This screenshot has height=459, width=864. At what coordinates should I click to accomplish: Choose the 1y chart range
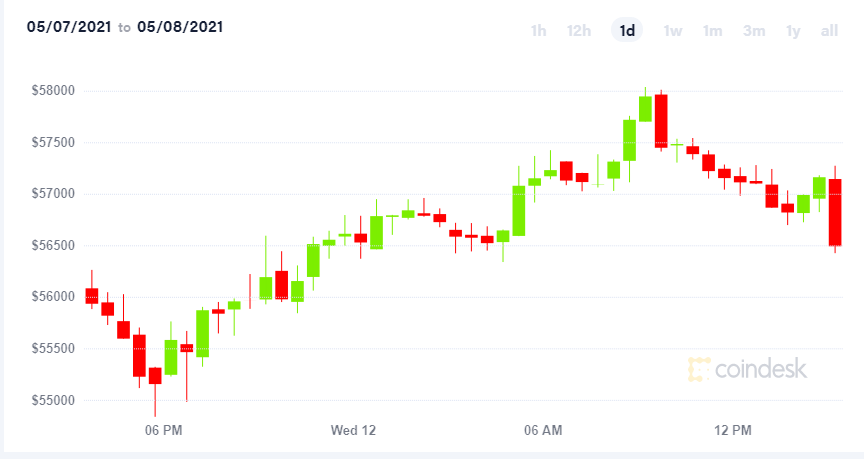pos(793,31)
